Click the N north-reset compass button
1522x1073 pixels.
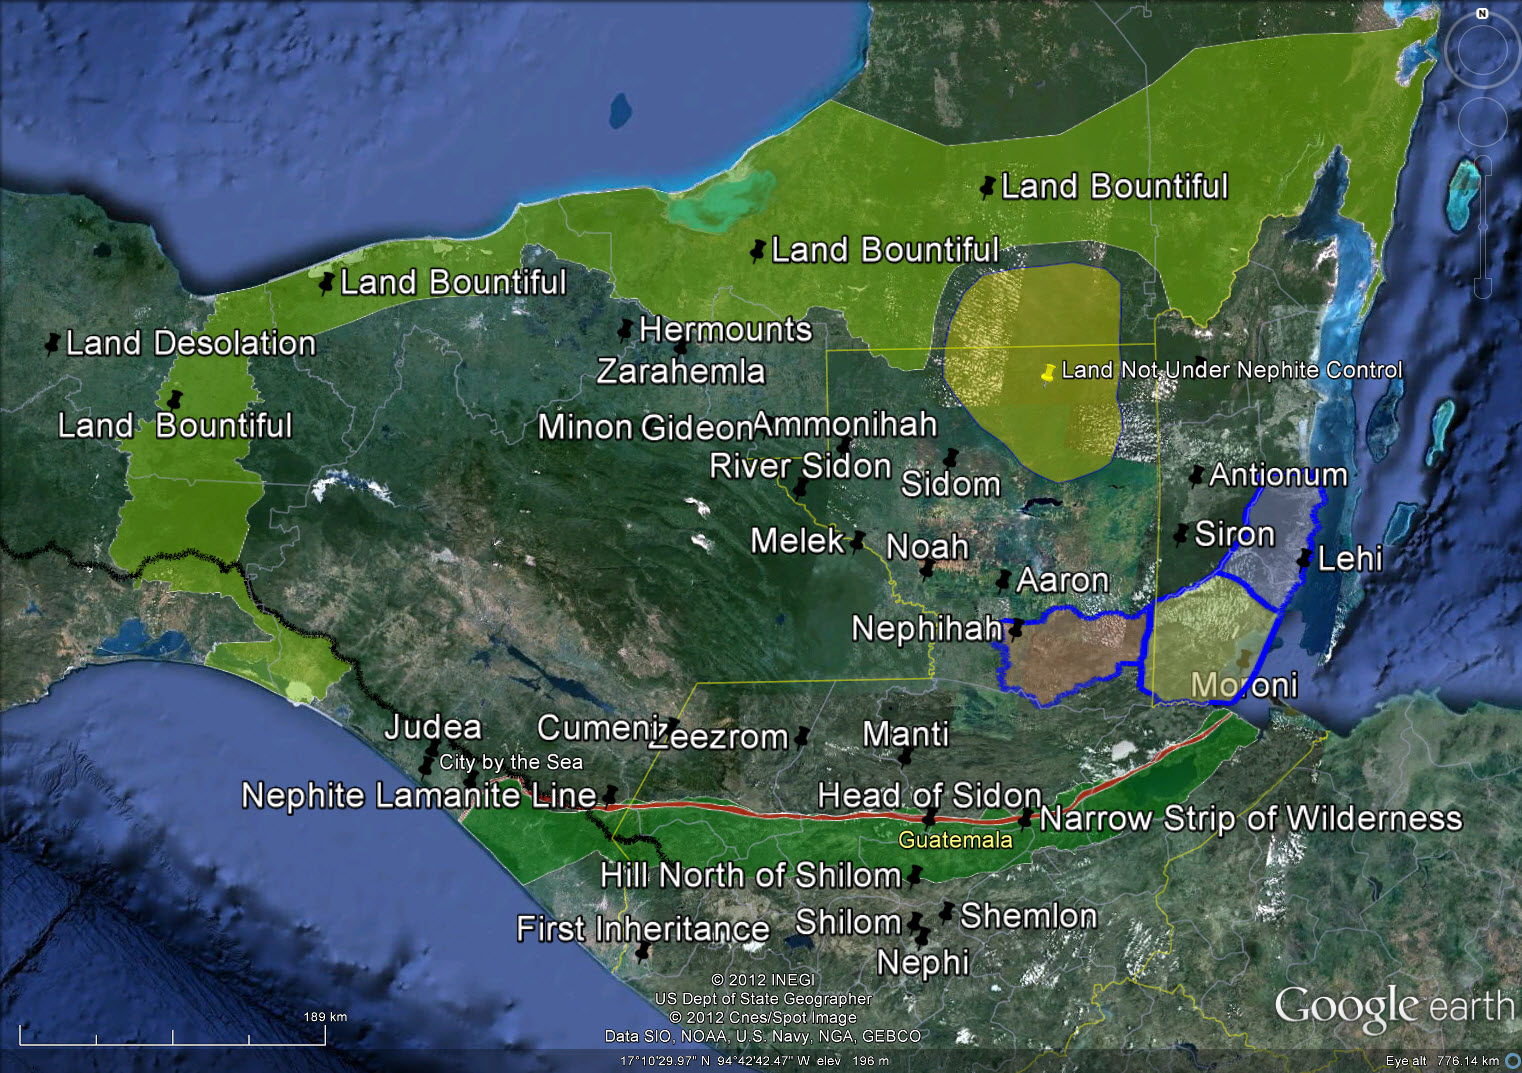point(1482,13)
